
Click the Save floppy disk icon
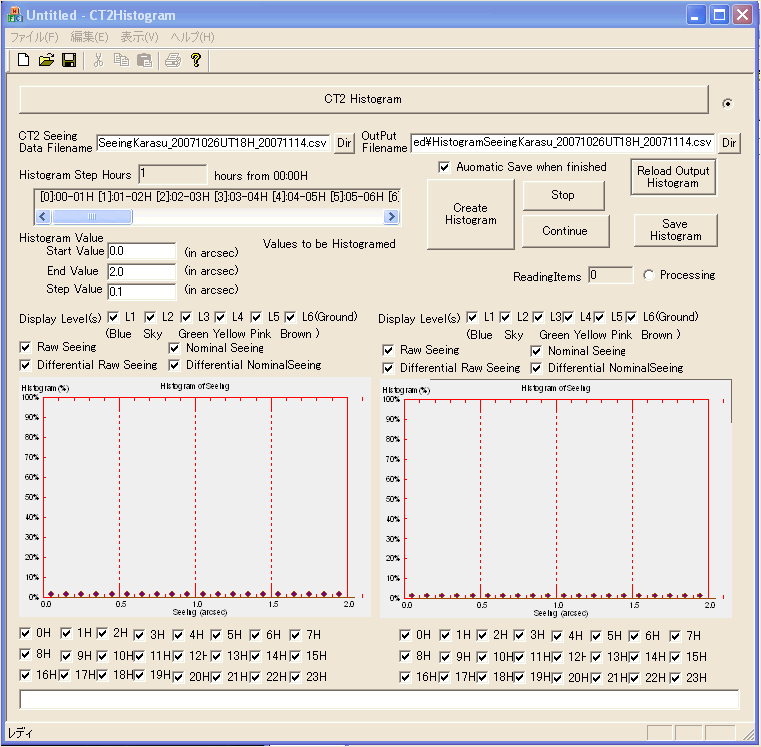click(x=69, y=61)
